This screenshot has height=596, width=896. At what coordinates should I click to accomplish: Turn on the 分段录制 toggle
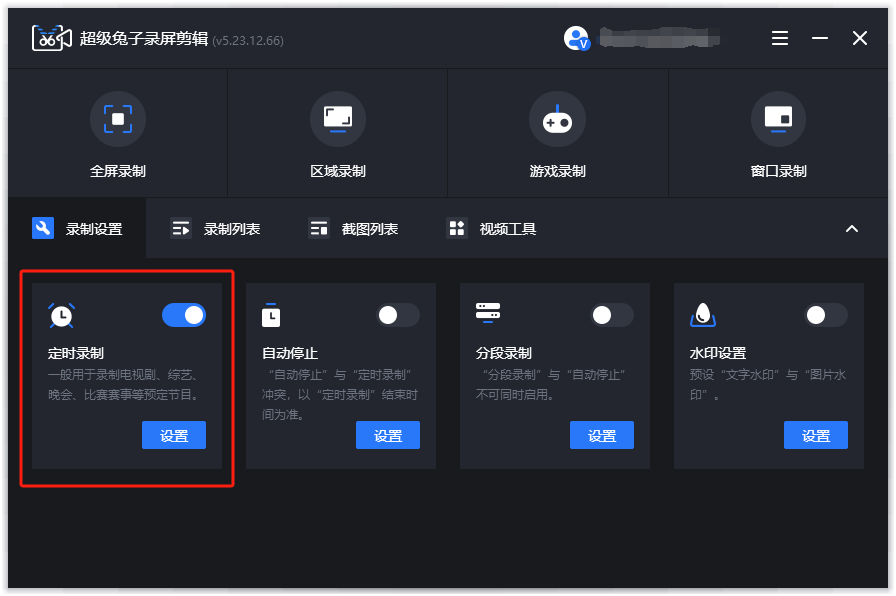[612, 315]
